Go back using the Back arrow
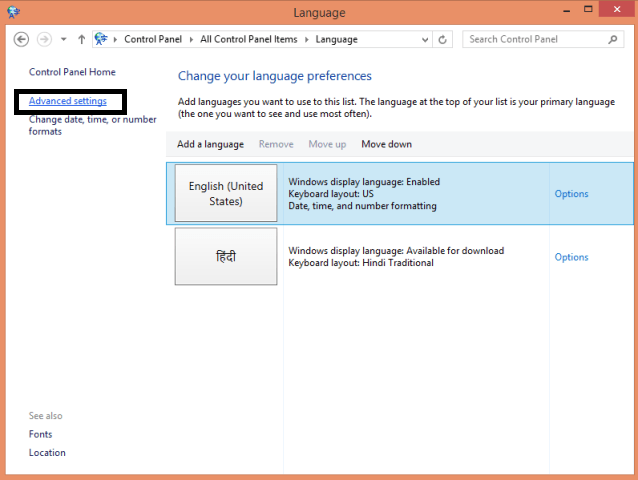The image size is (638, 480). pos(21,39)
